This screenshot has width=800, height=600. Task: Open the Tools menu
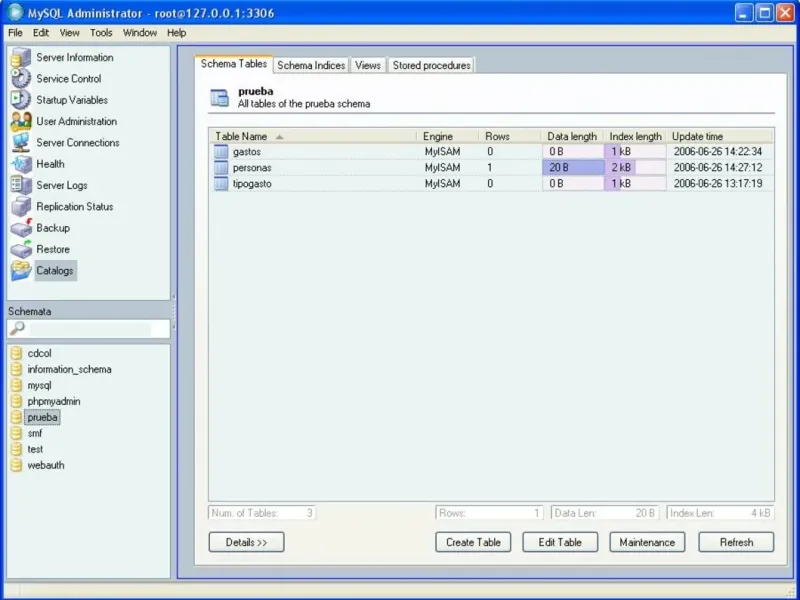[x=101, y=33]
